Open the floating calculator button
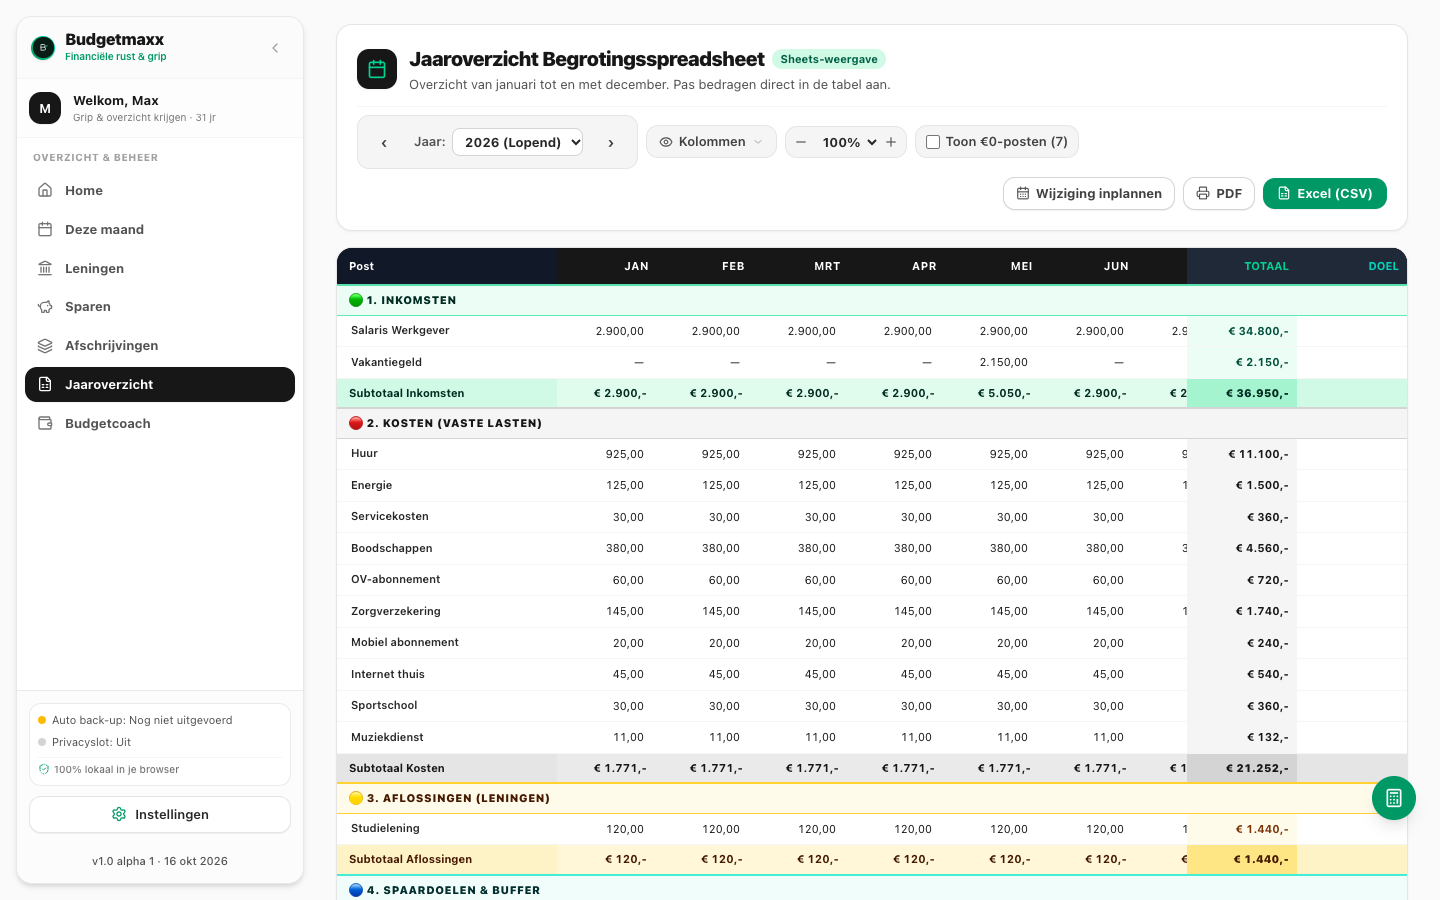The height and width of the screenshot is (900, 1440). [1394, 798]
